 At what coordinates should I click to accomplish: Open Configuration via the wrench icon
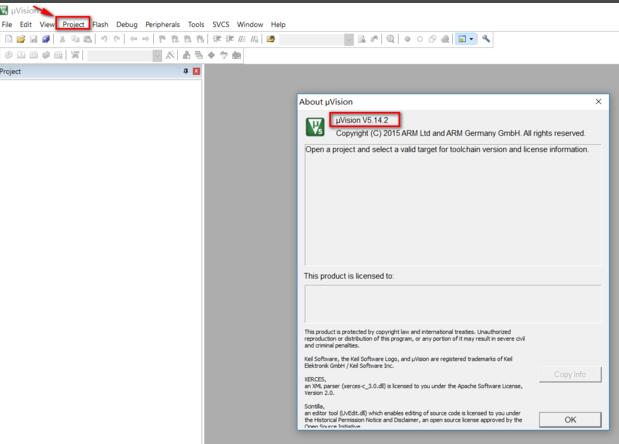point(487,39)
